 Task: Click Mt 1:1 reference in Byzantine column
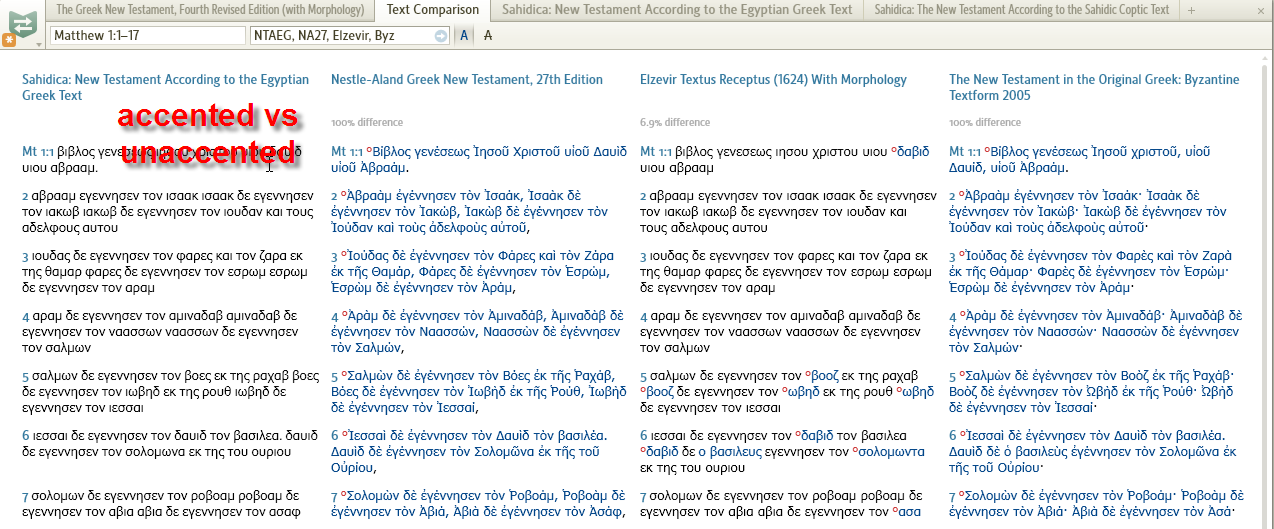(966, 152)
